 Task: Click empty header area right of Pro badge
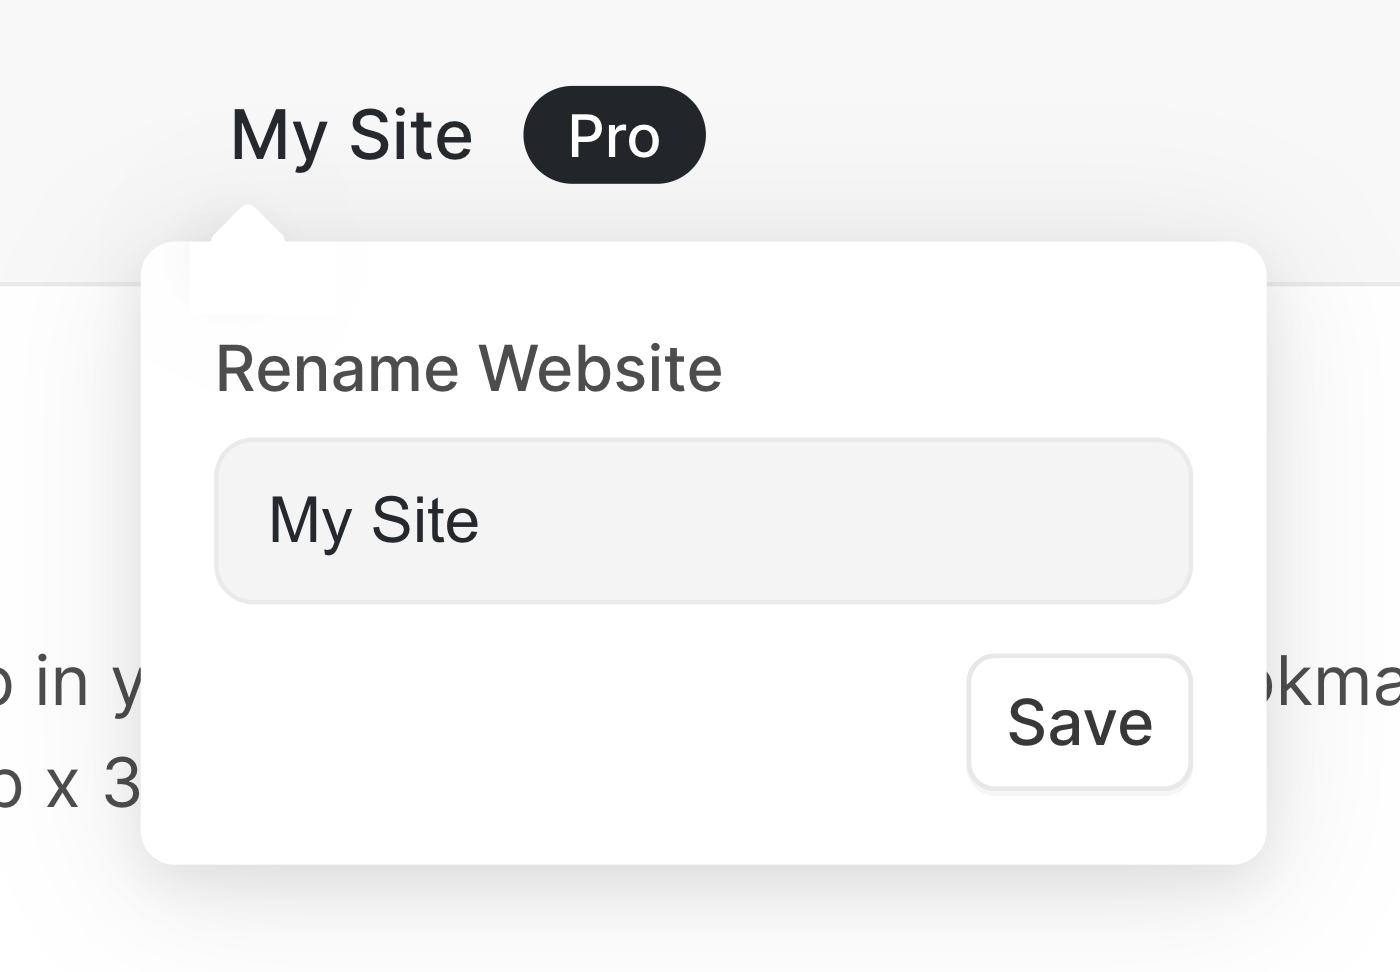click(1000, 135)
